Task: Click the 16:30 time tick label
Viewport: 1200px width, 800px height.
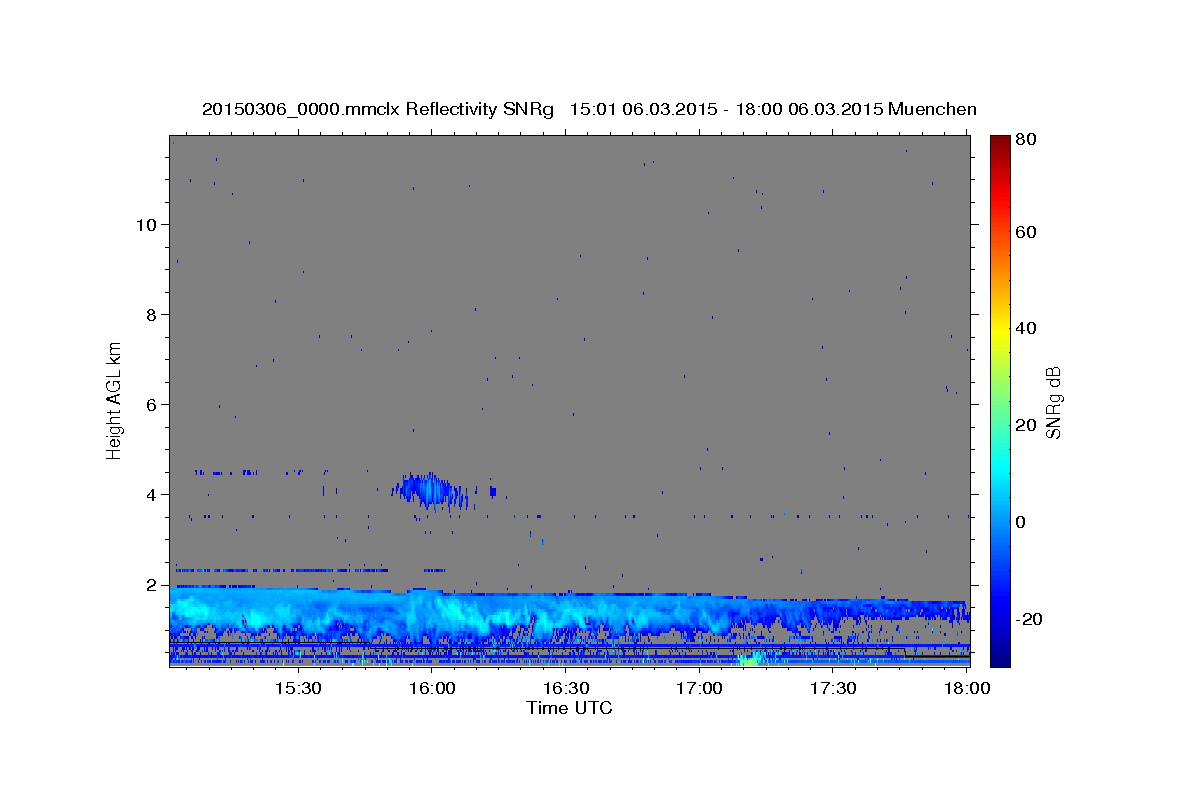Action: click(566, 688)
